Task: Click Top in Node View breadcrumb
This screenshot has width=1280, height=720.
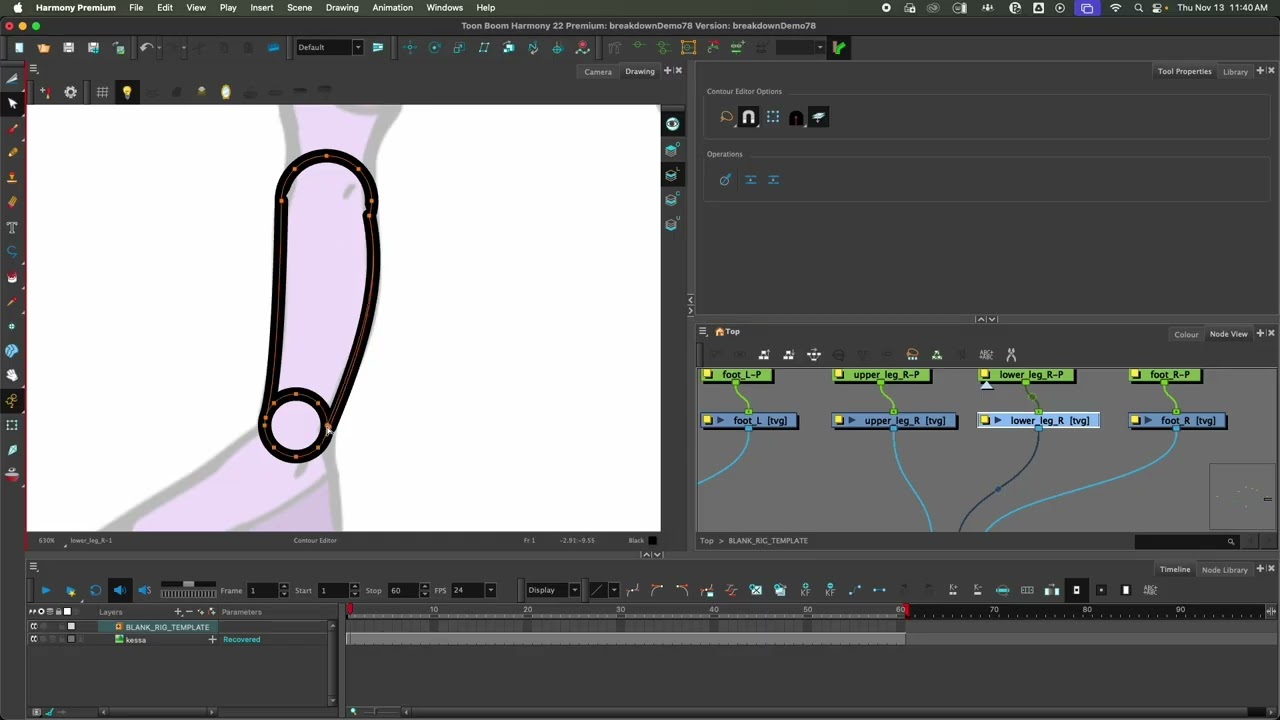Action: coord(707,541)
